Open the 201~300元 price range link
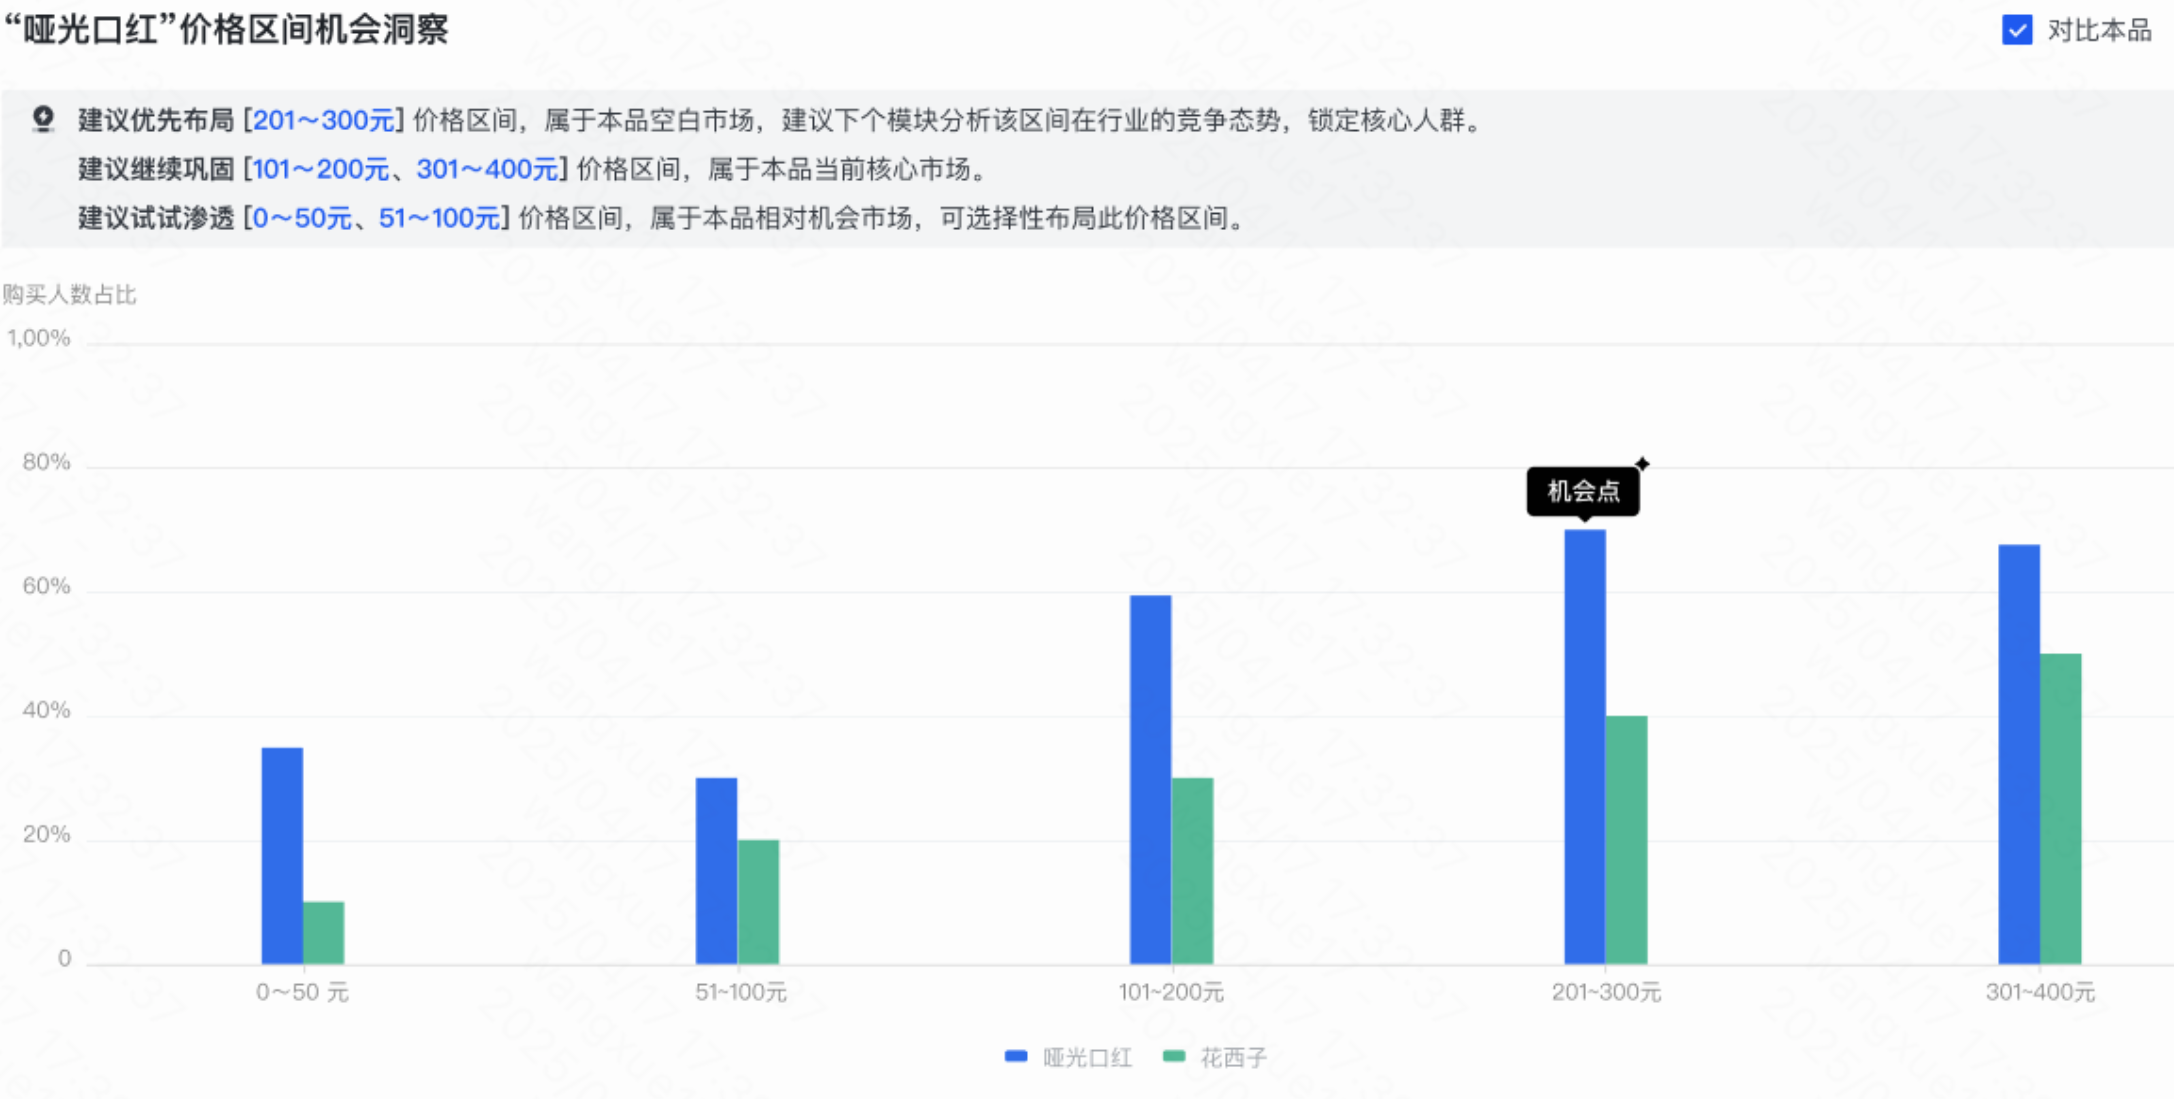Image resolution: width=2174 pixels, height=1099 pixels. pos(324,121)
